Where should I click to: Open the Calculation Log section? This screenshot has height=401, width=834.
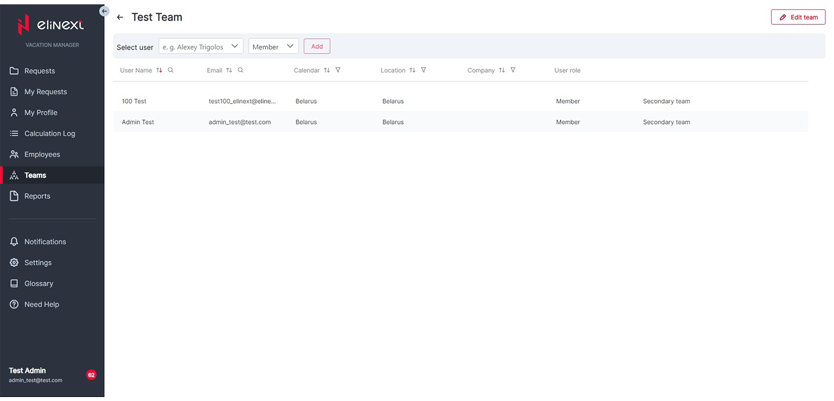pos(49,133)
